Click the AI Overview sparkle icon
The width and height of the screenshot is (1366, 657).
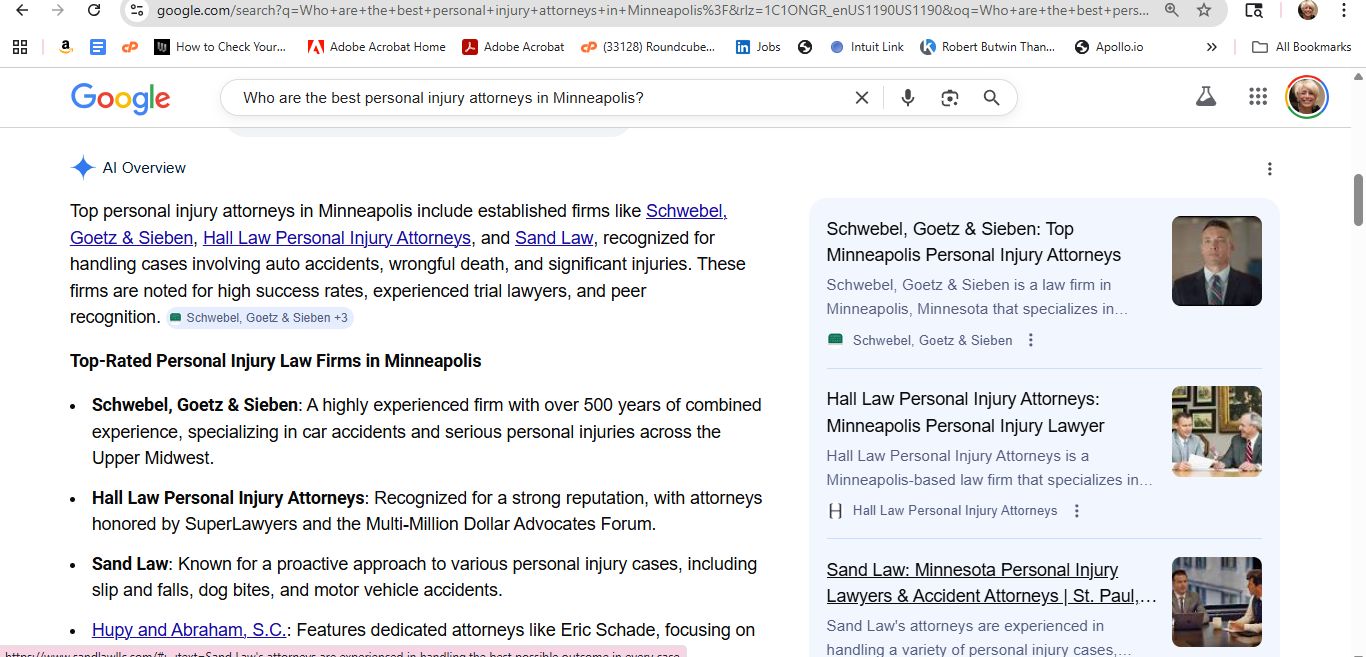pyautogui.click(x=83, y=168)
